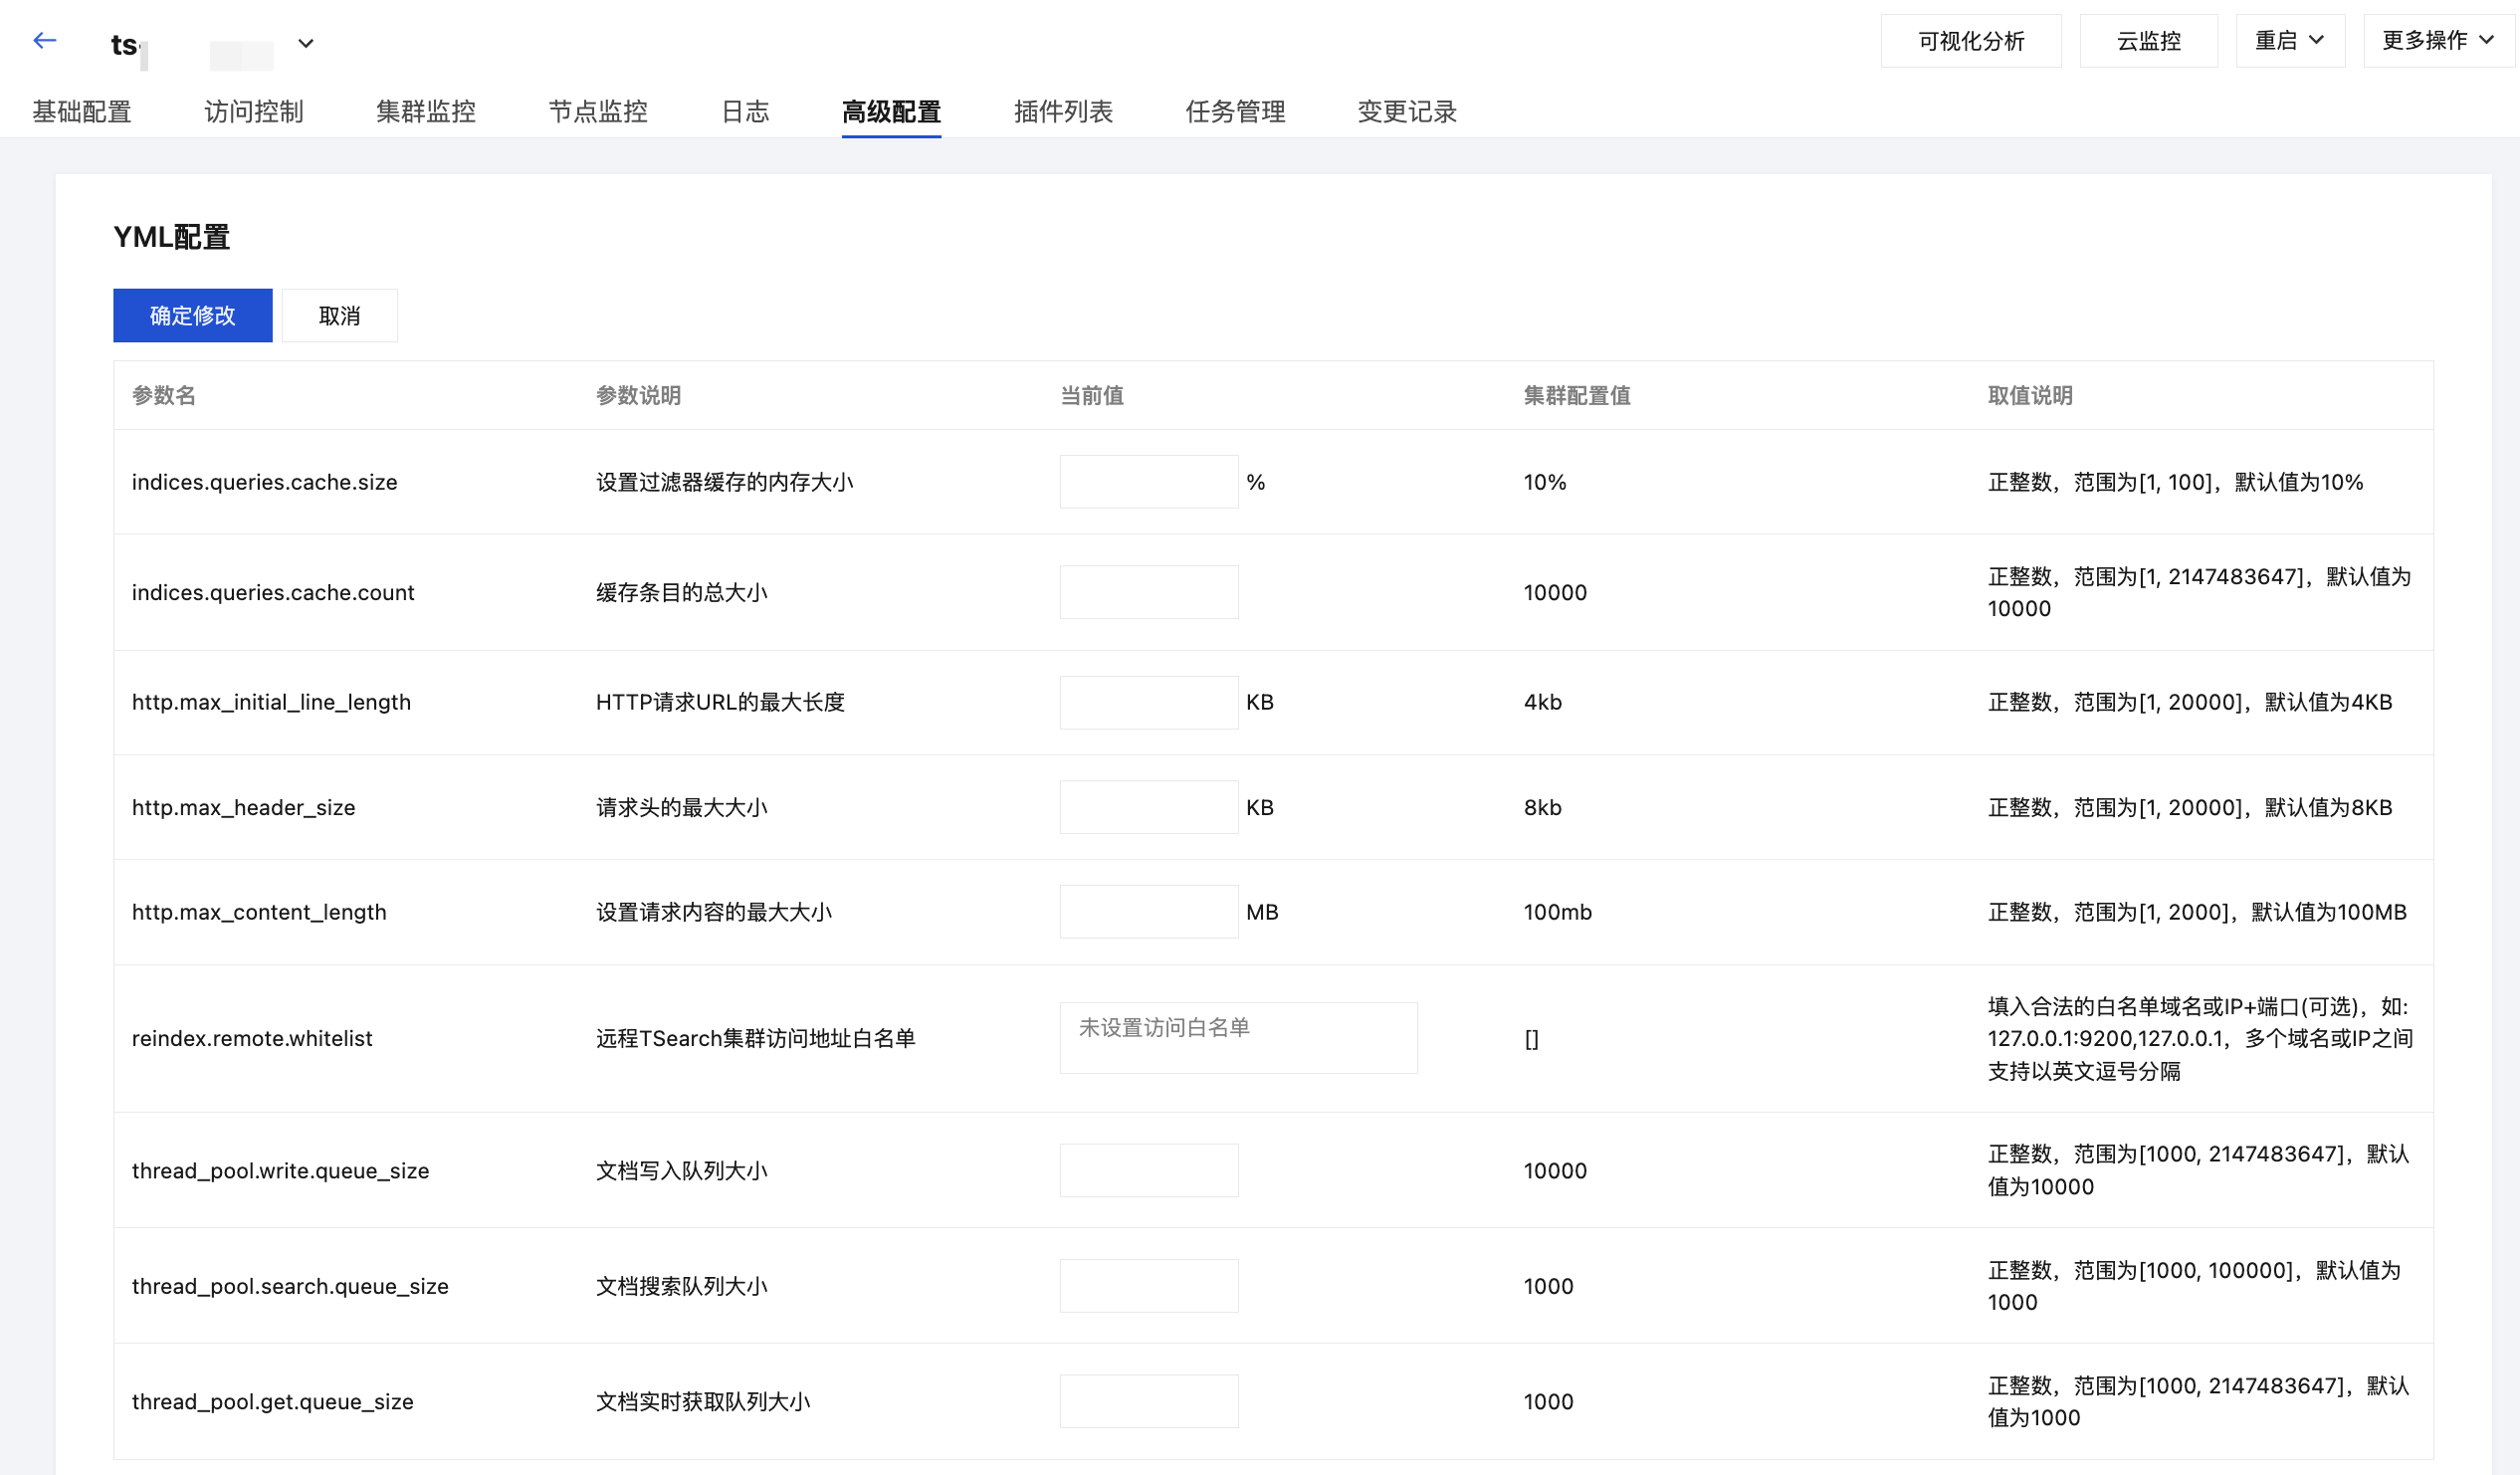
Task: Click the back arrow icon
Action: click(44, 41)
